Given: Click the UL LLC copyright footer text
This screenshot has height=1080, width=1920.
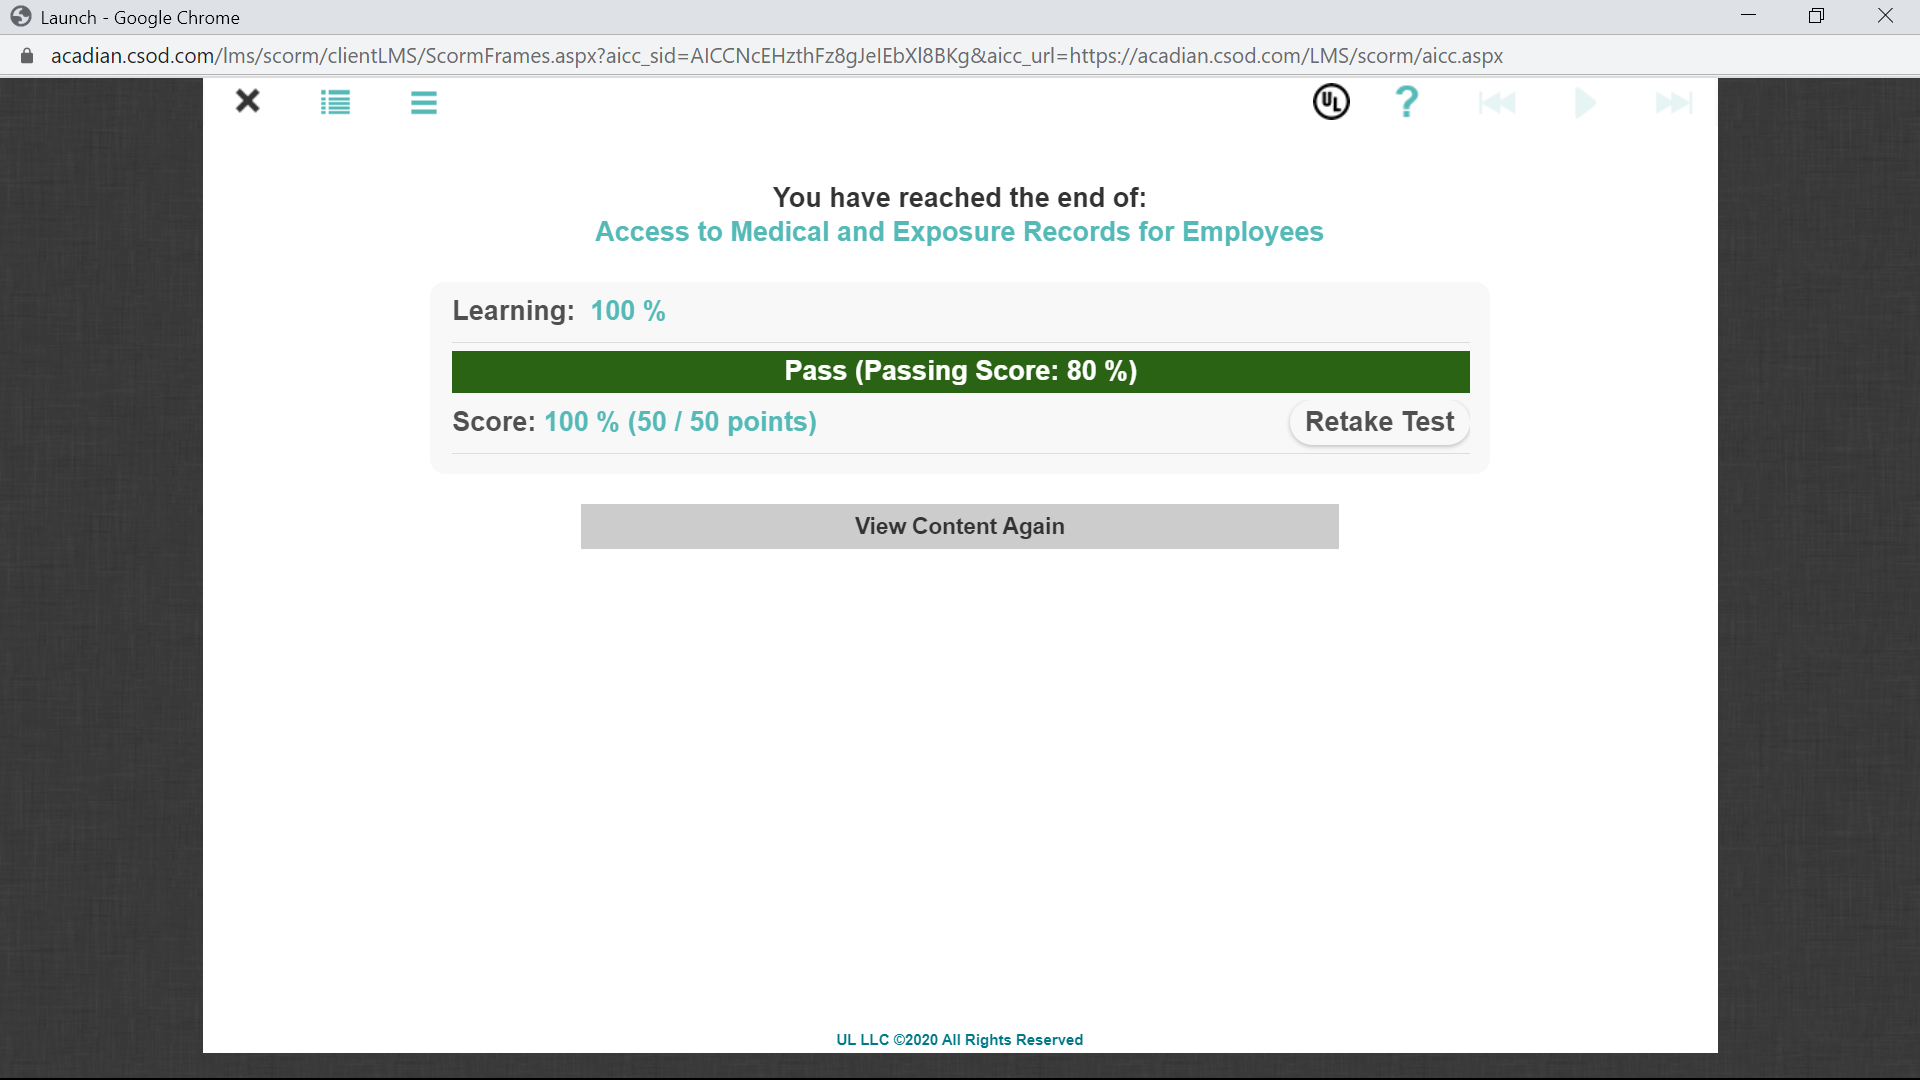Looking at the screenshot, I should 959,1040.
